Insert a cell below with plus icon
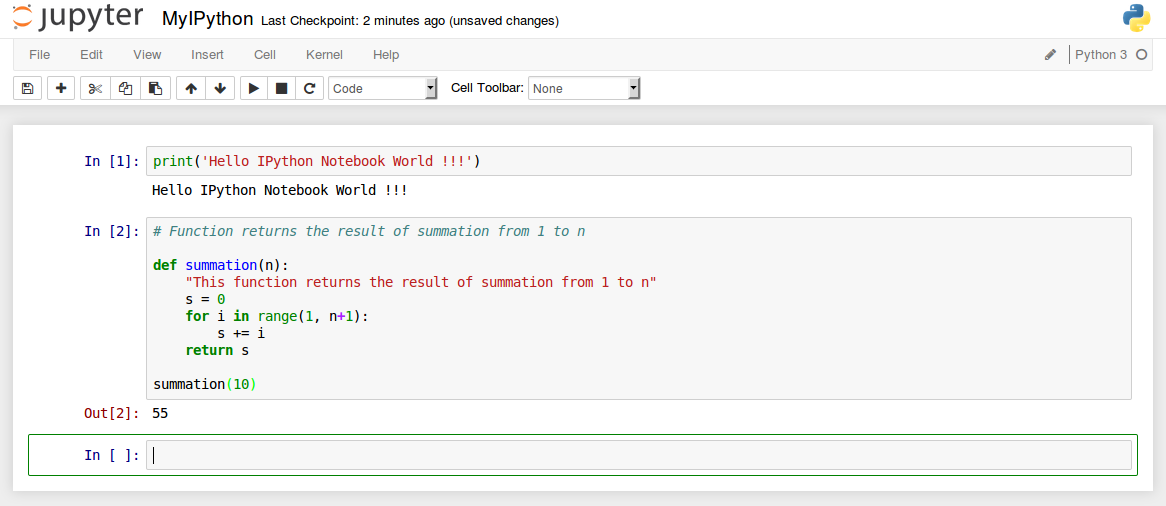The image size is (1166, 506). pyautogui.click(x=61, y=89)
